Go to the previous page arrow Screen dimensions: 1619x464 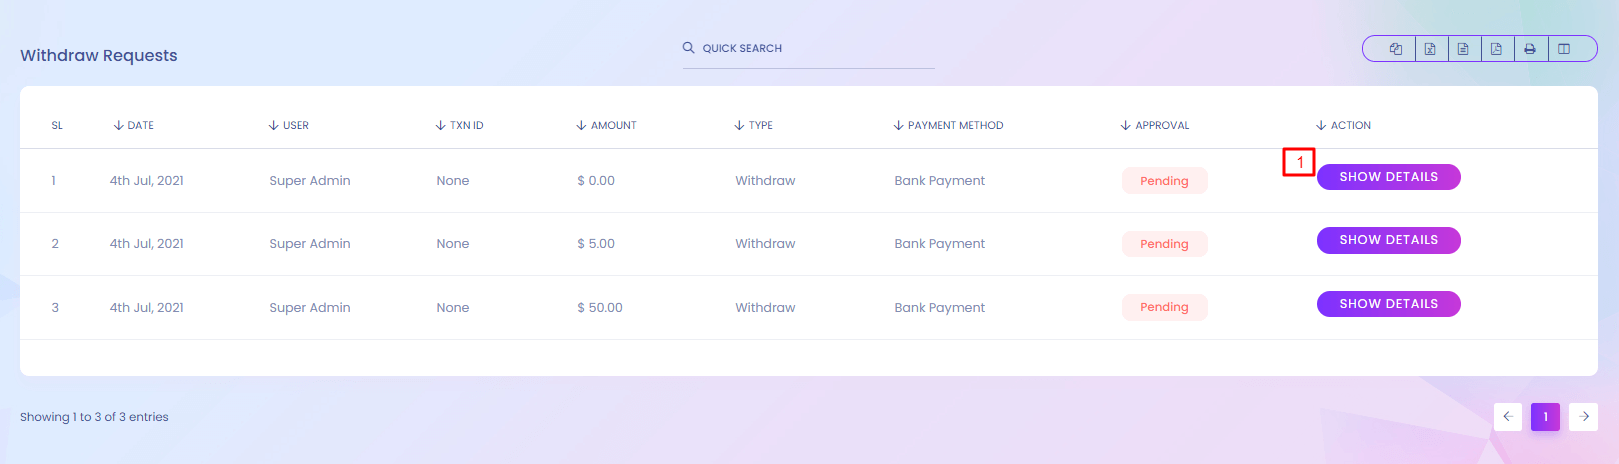(1507, 417)
